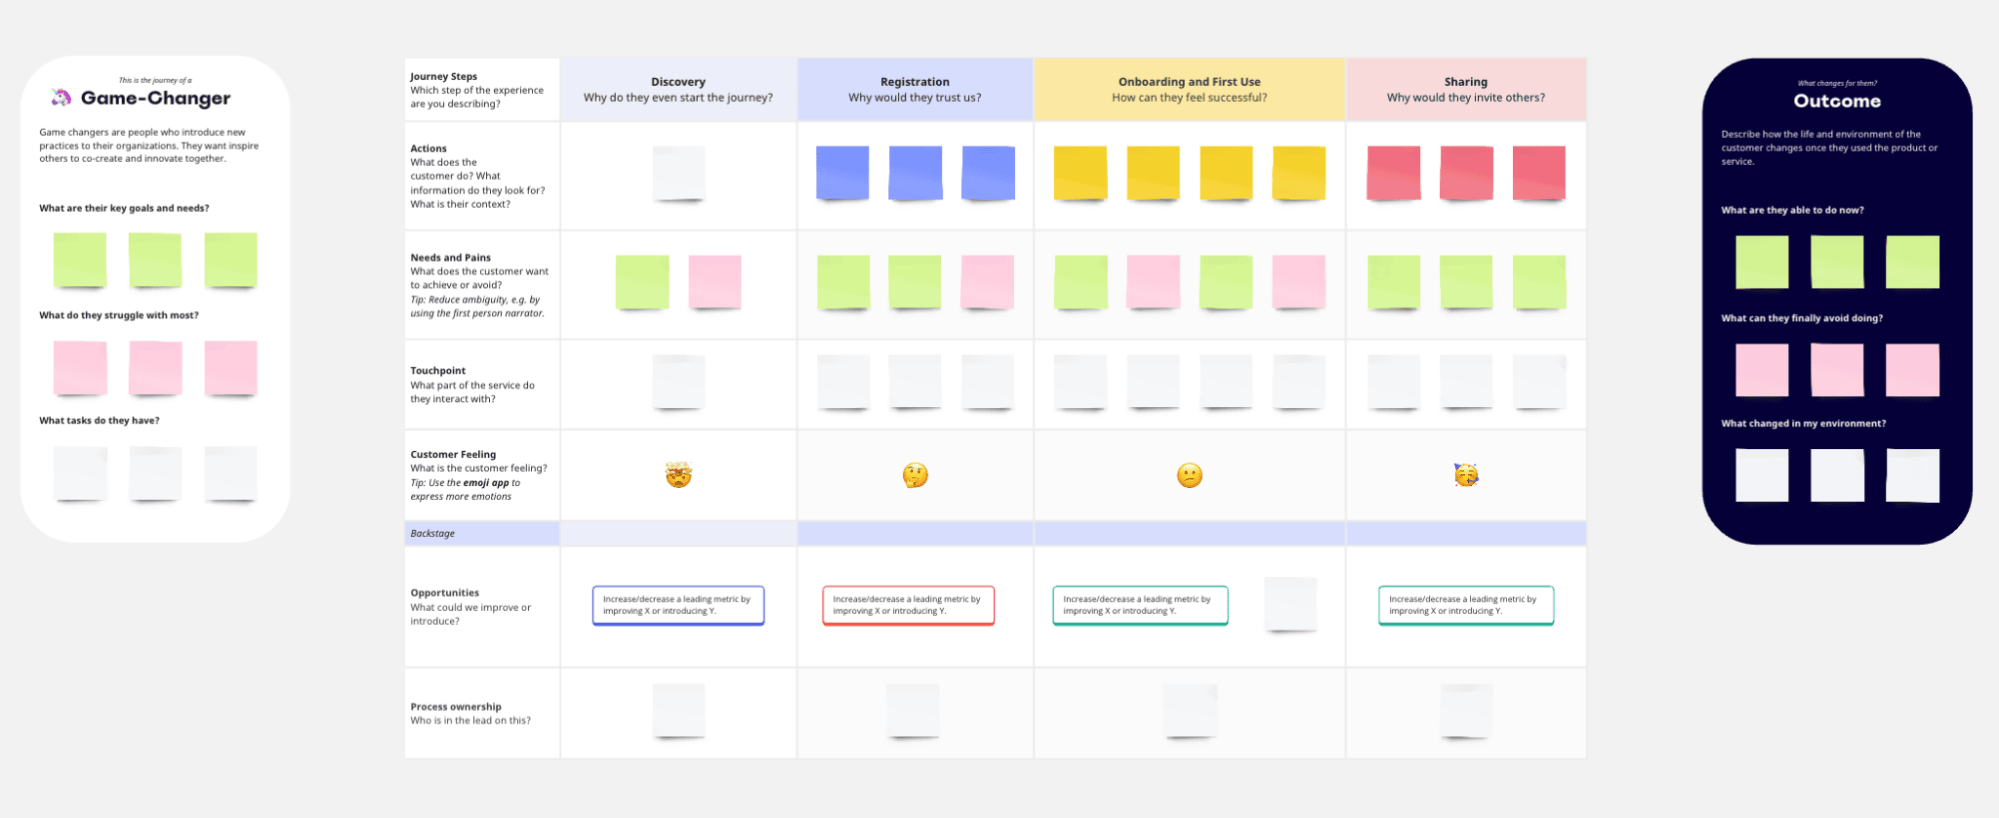Select the white sticky beside Onboarding opportunity box
The height and width of the screenshot is (818, 1999).
[x=1291, y=604]
